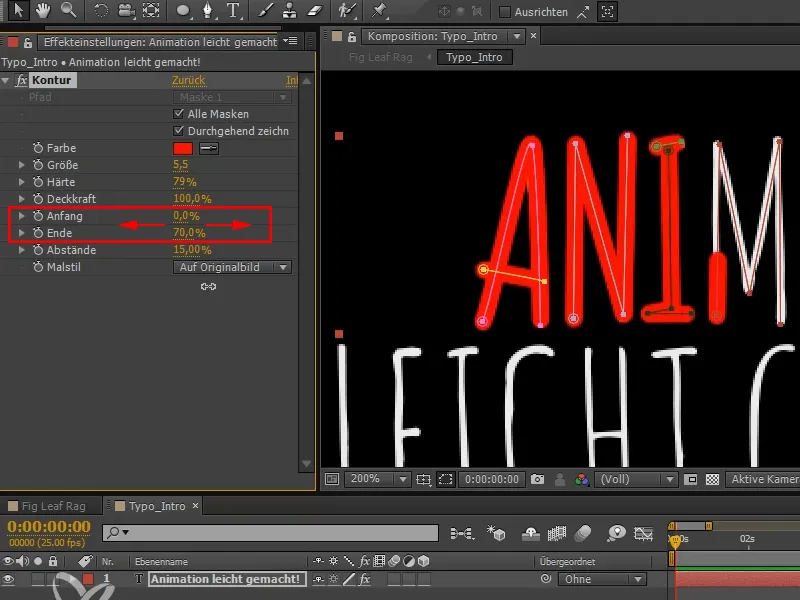Select the layer Animation leicht gemacht!
Viewport: 800px width, 600px height.
(x=225, y=579)
